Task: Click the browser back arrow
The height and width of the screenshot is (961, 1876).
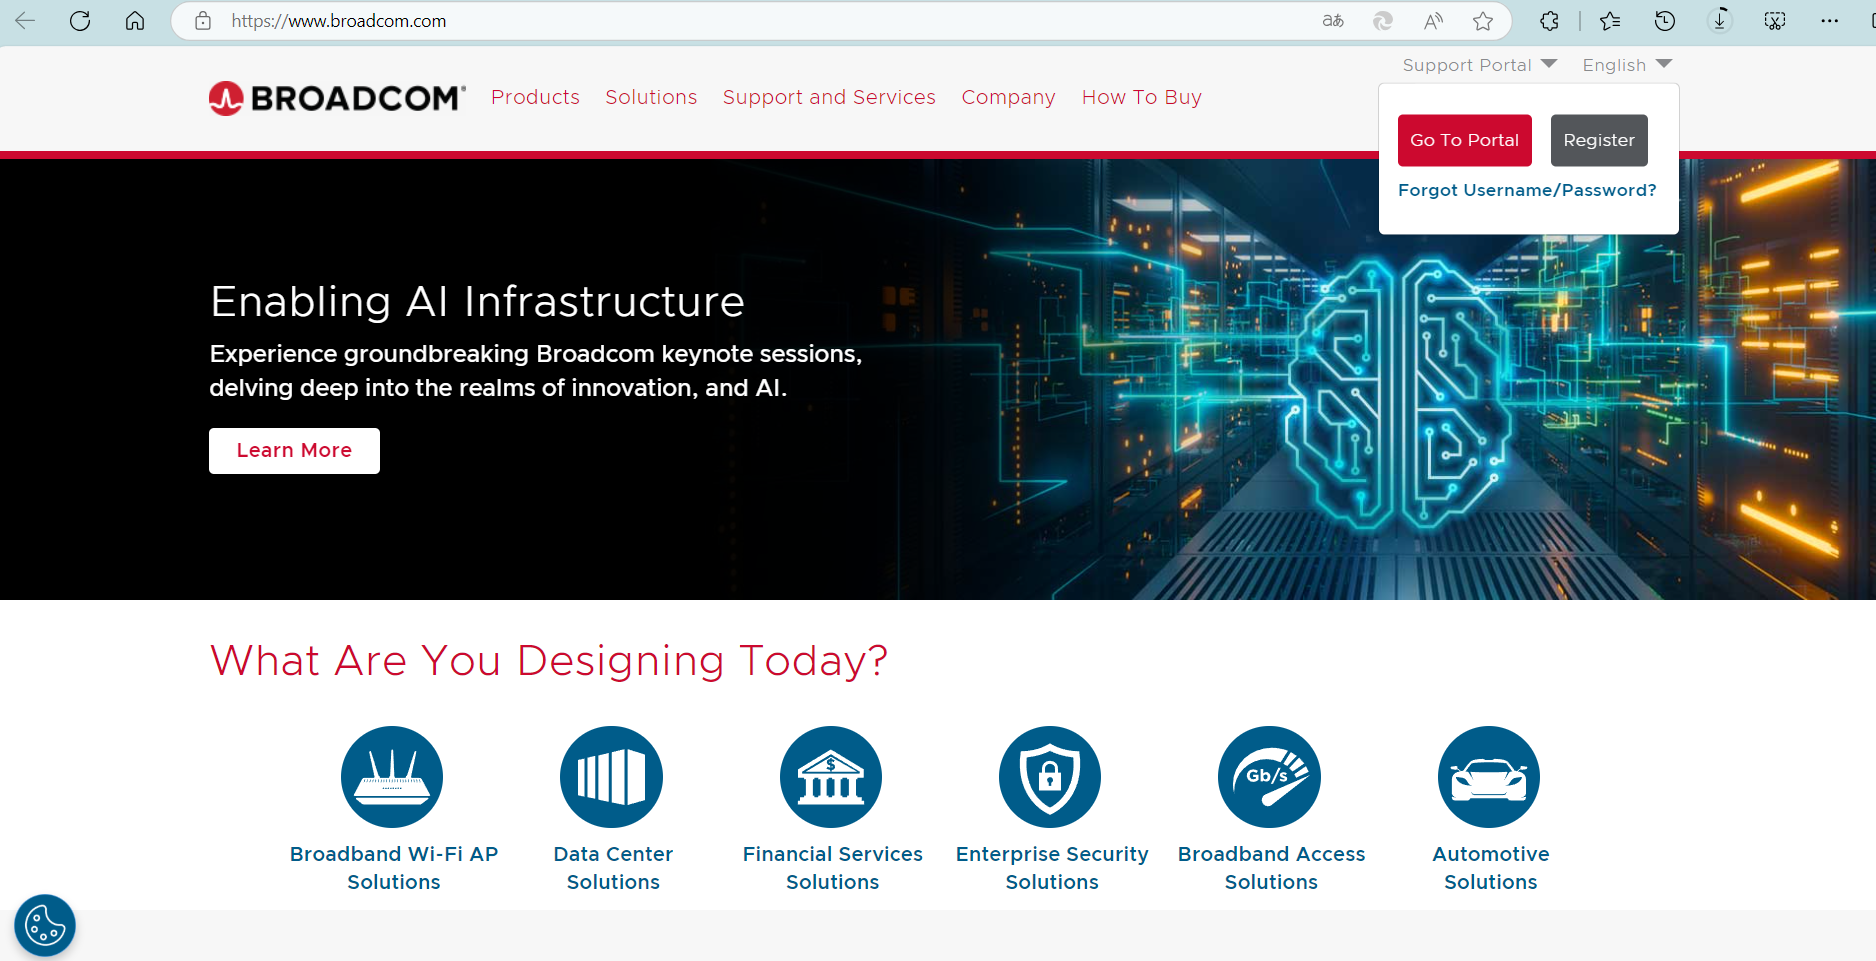Action: coord(25,21)
